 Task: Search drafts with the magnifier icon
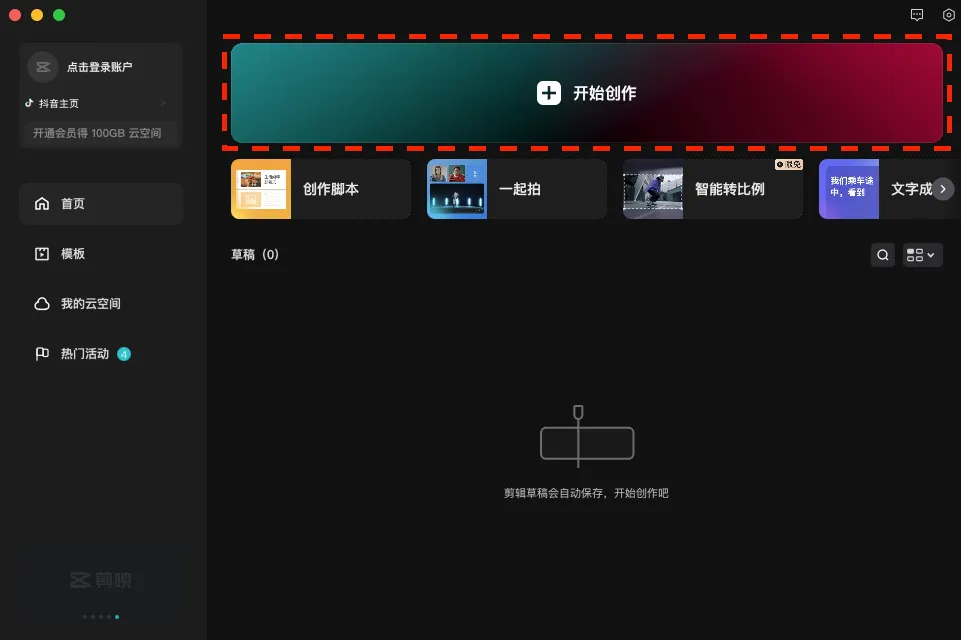click(883, 255)
